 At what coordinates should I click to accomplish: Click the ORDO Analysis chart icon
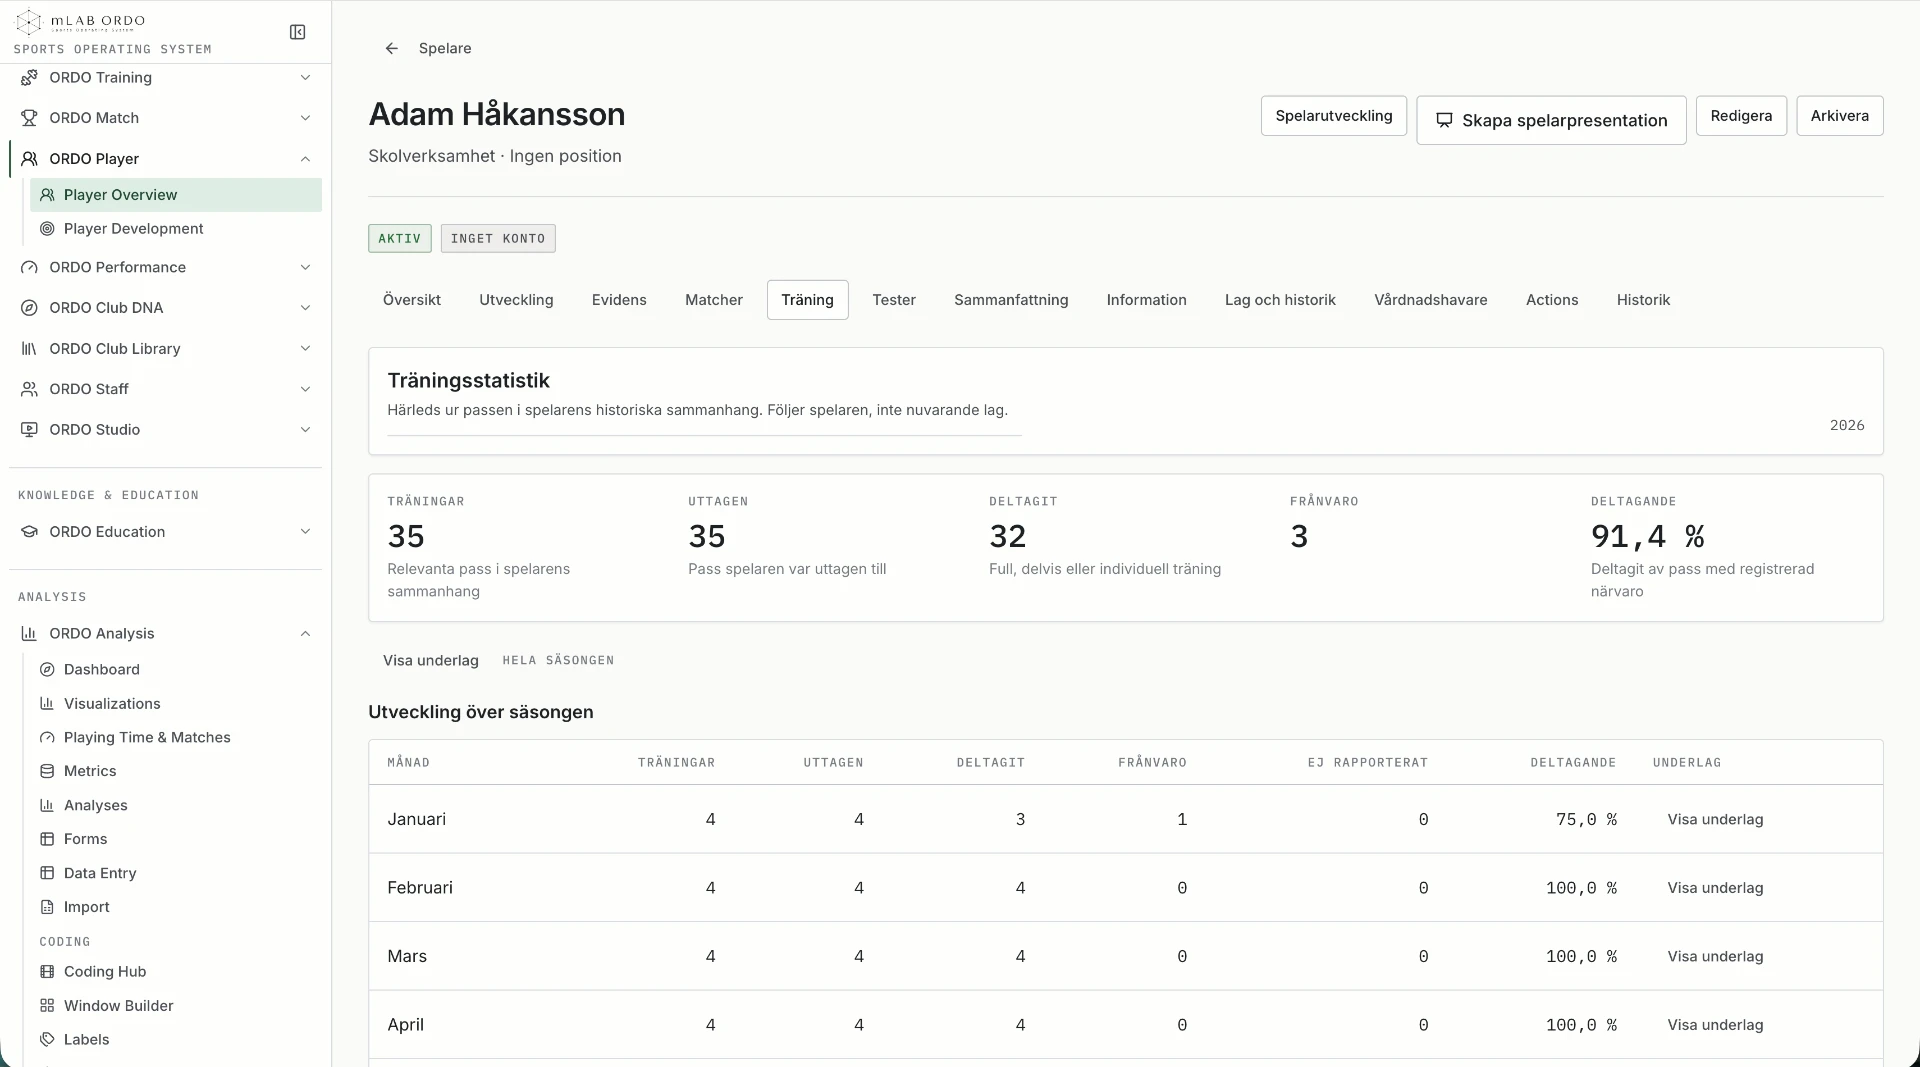(x=30, y=634)
